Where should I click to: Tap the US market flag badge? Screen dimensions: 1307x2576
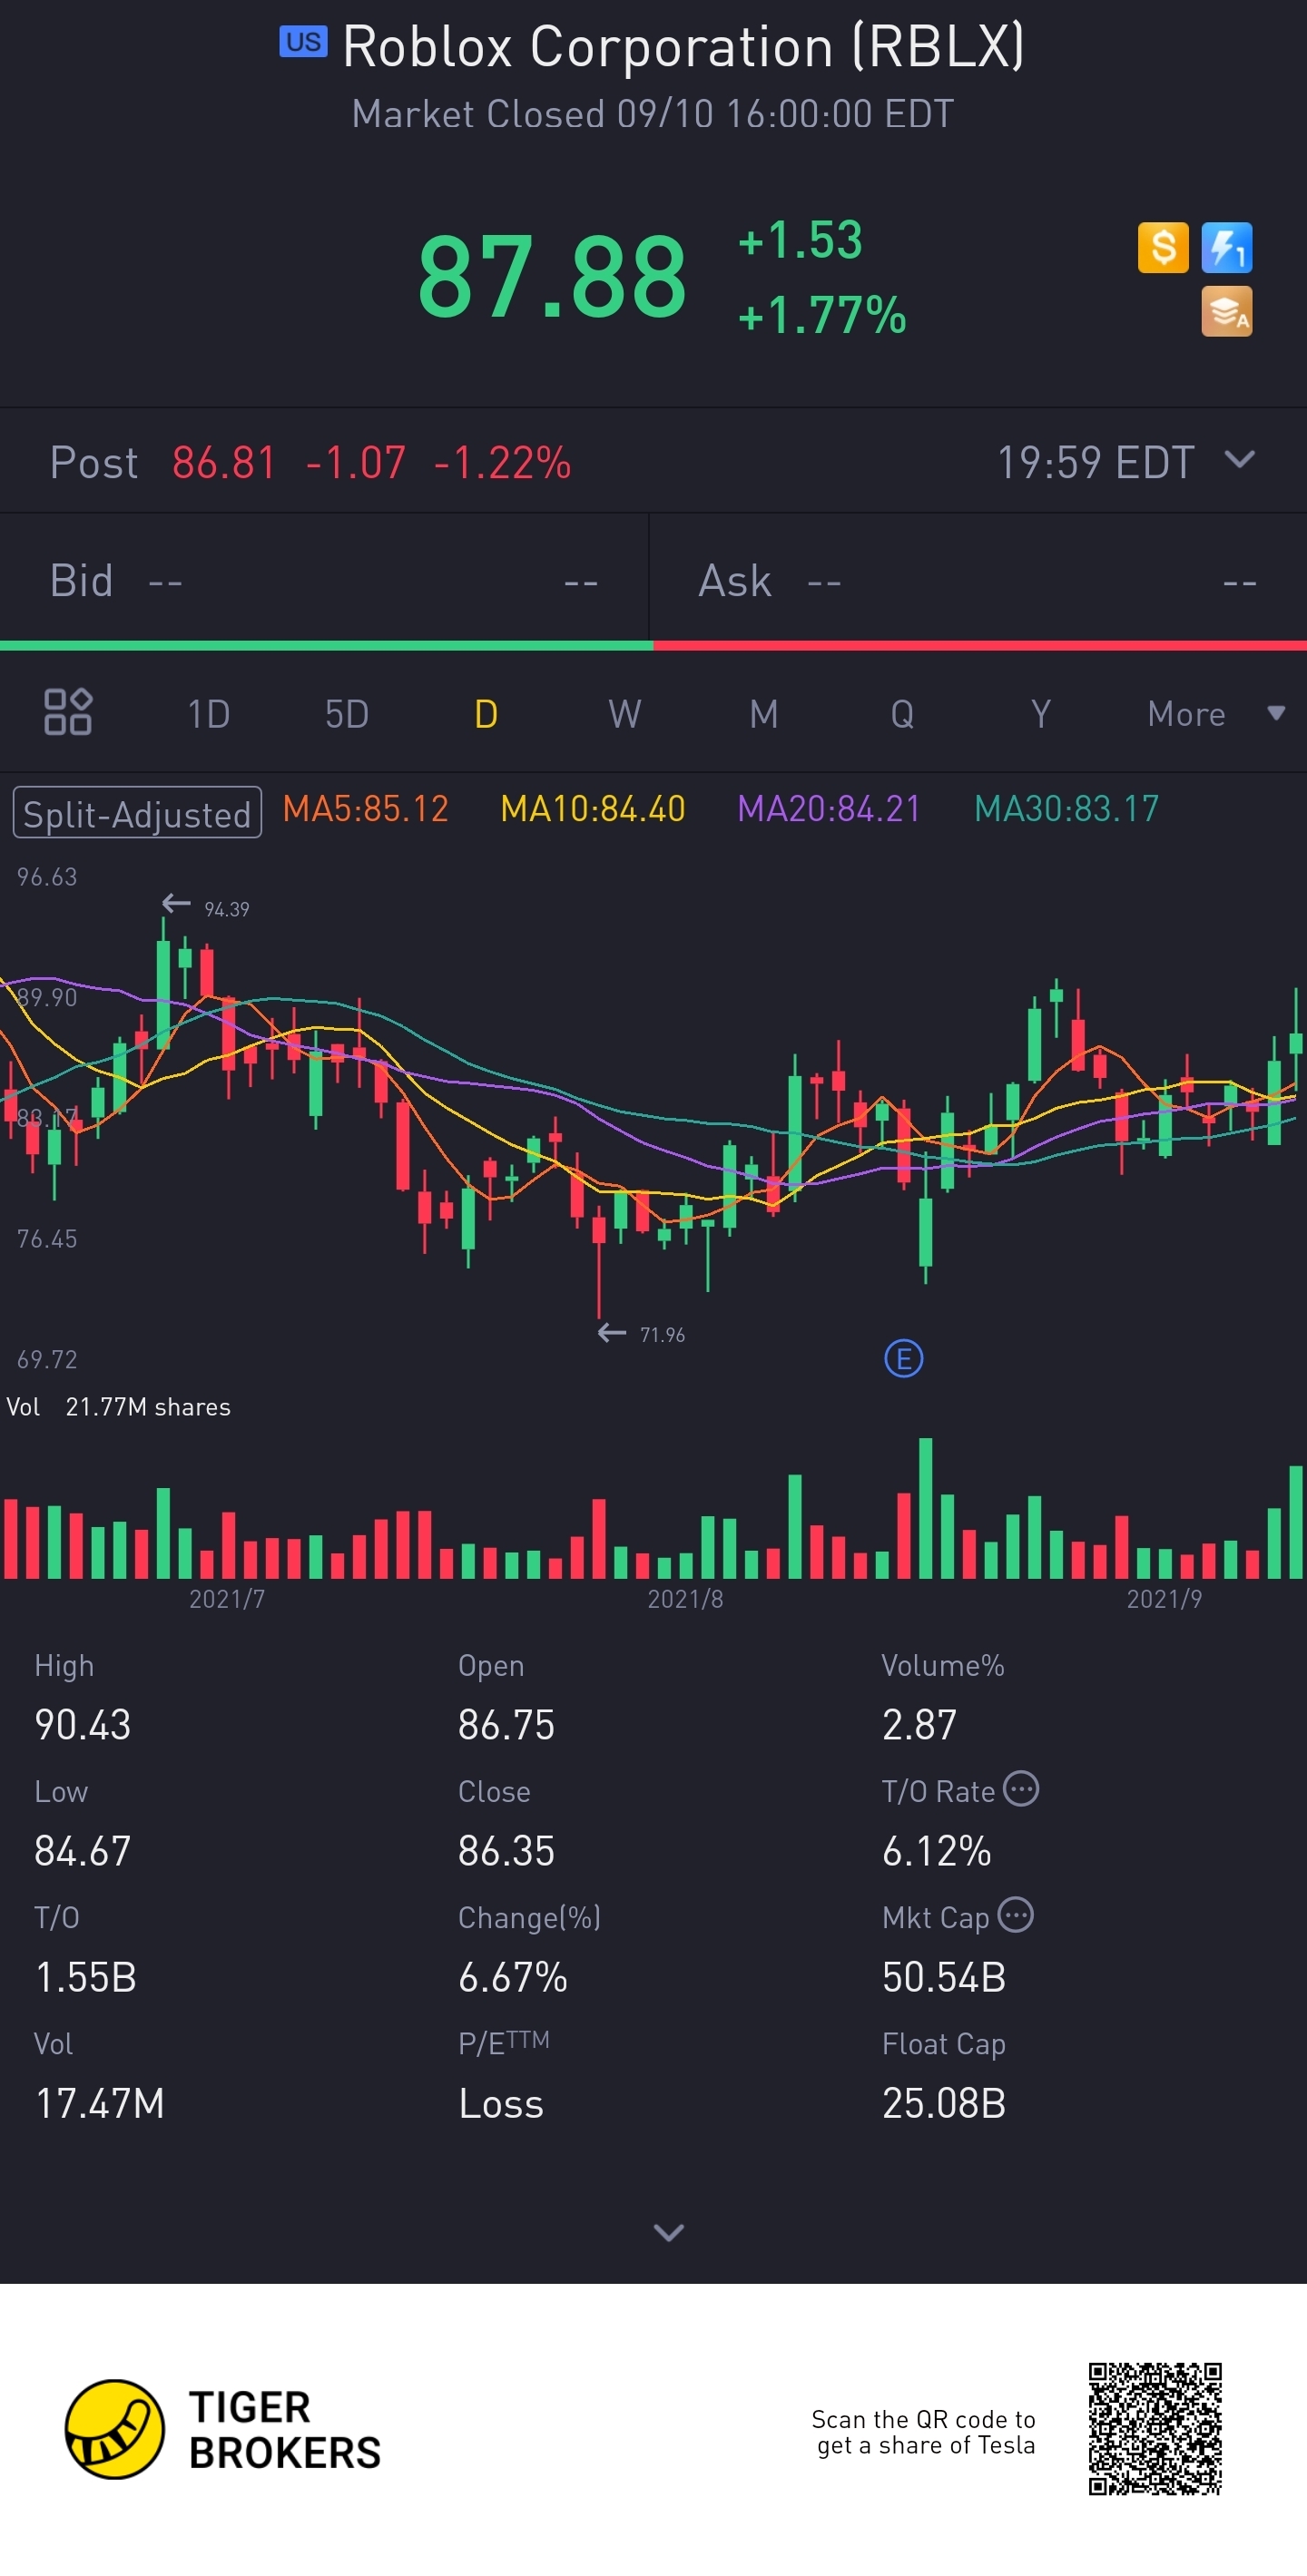[303, 42]
